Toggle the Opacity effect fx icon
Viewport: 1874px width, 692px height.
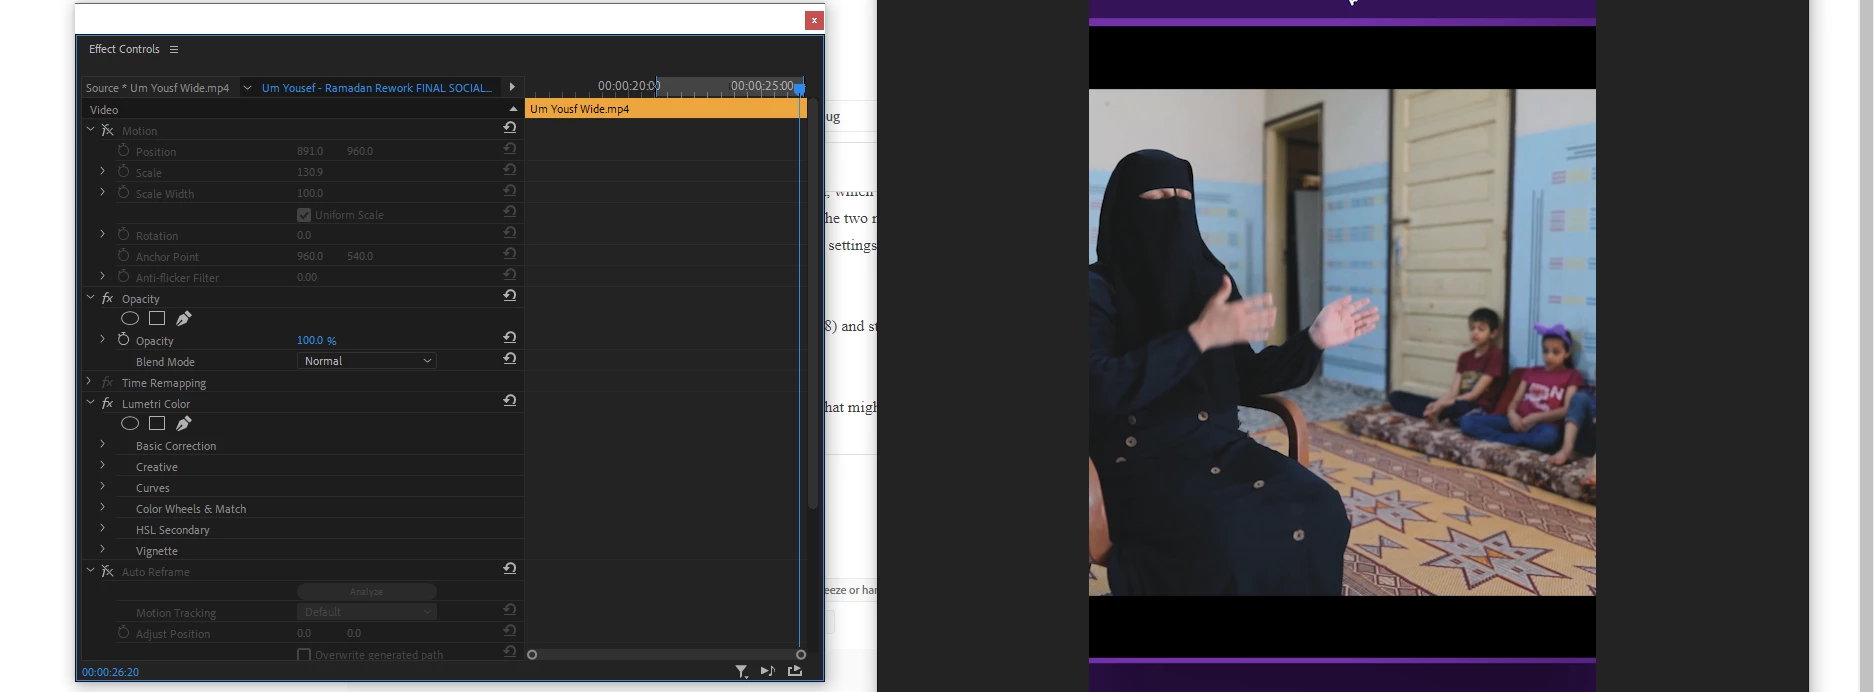[108, 298]
